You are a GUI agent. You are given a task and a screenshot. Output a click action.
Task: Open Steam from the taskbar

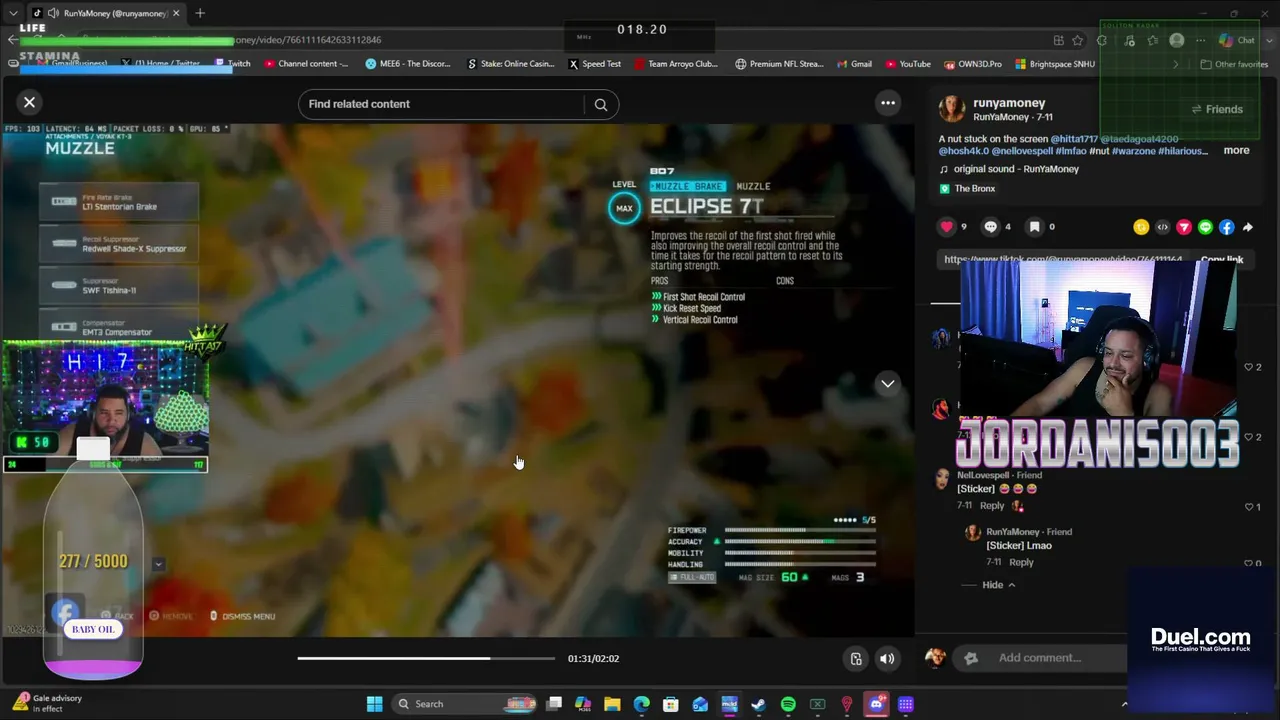click(x=758, y=704)
